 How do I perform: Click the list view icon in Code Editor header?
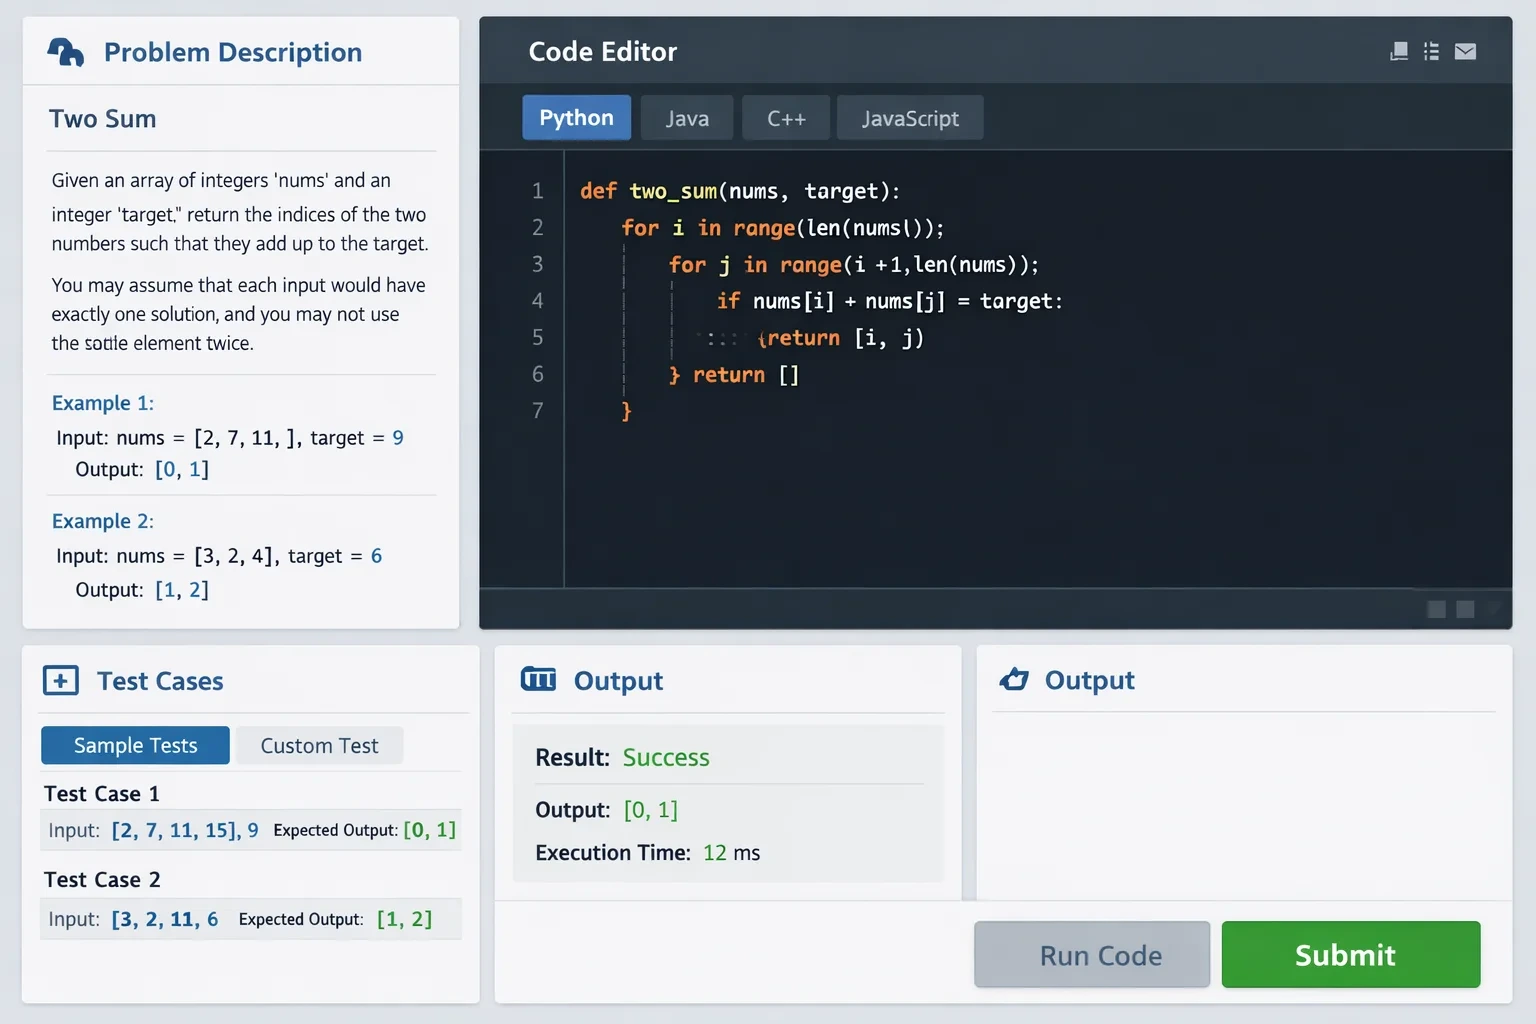[1432, 51]
